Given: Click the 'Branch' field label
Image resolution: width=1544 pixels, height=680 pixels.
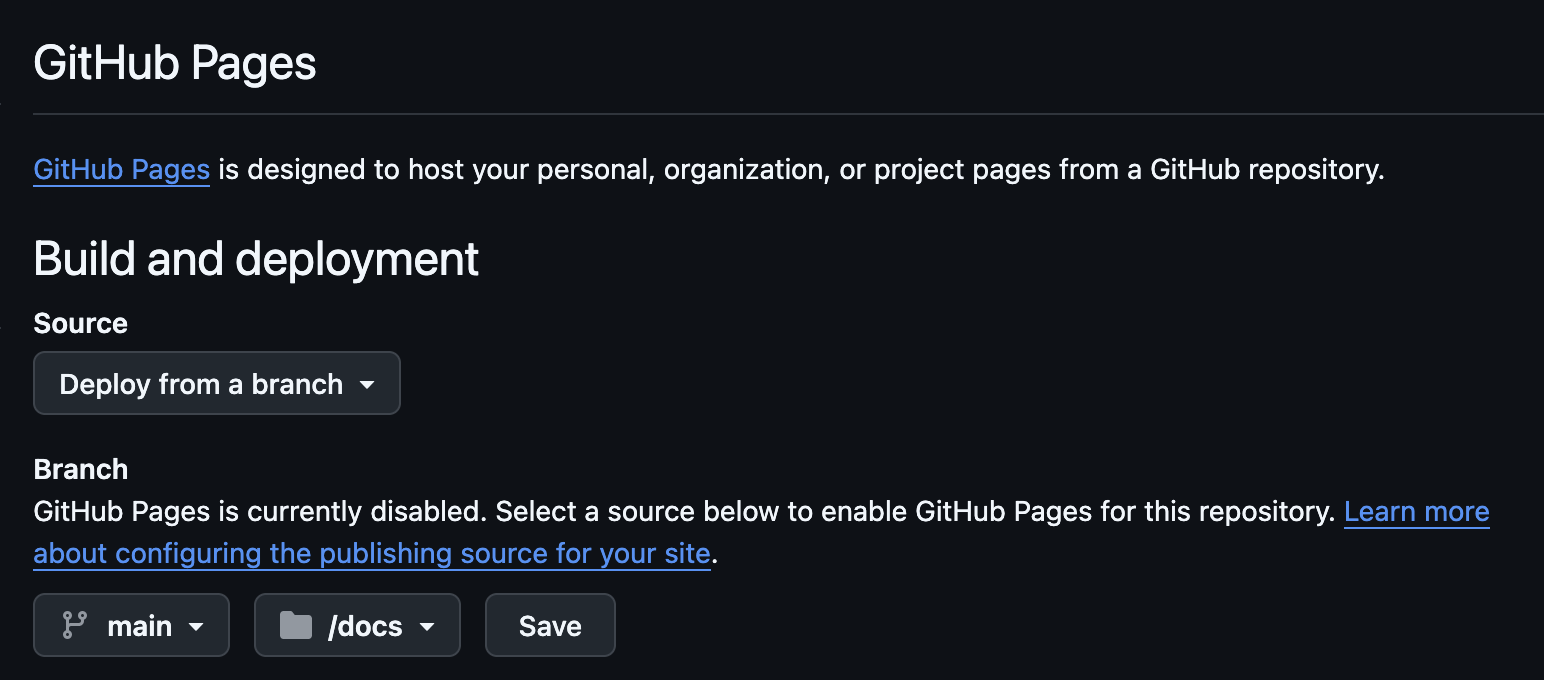Looking at the screenshot, I should coord(80,469).
